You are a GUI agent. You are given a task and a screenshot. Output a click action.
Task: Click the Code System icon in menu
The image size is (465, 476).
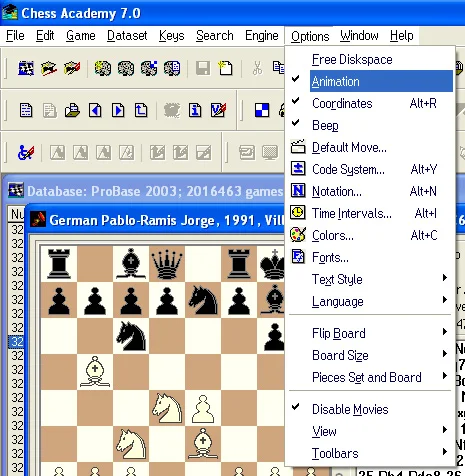click(298, 169)
